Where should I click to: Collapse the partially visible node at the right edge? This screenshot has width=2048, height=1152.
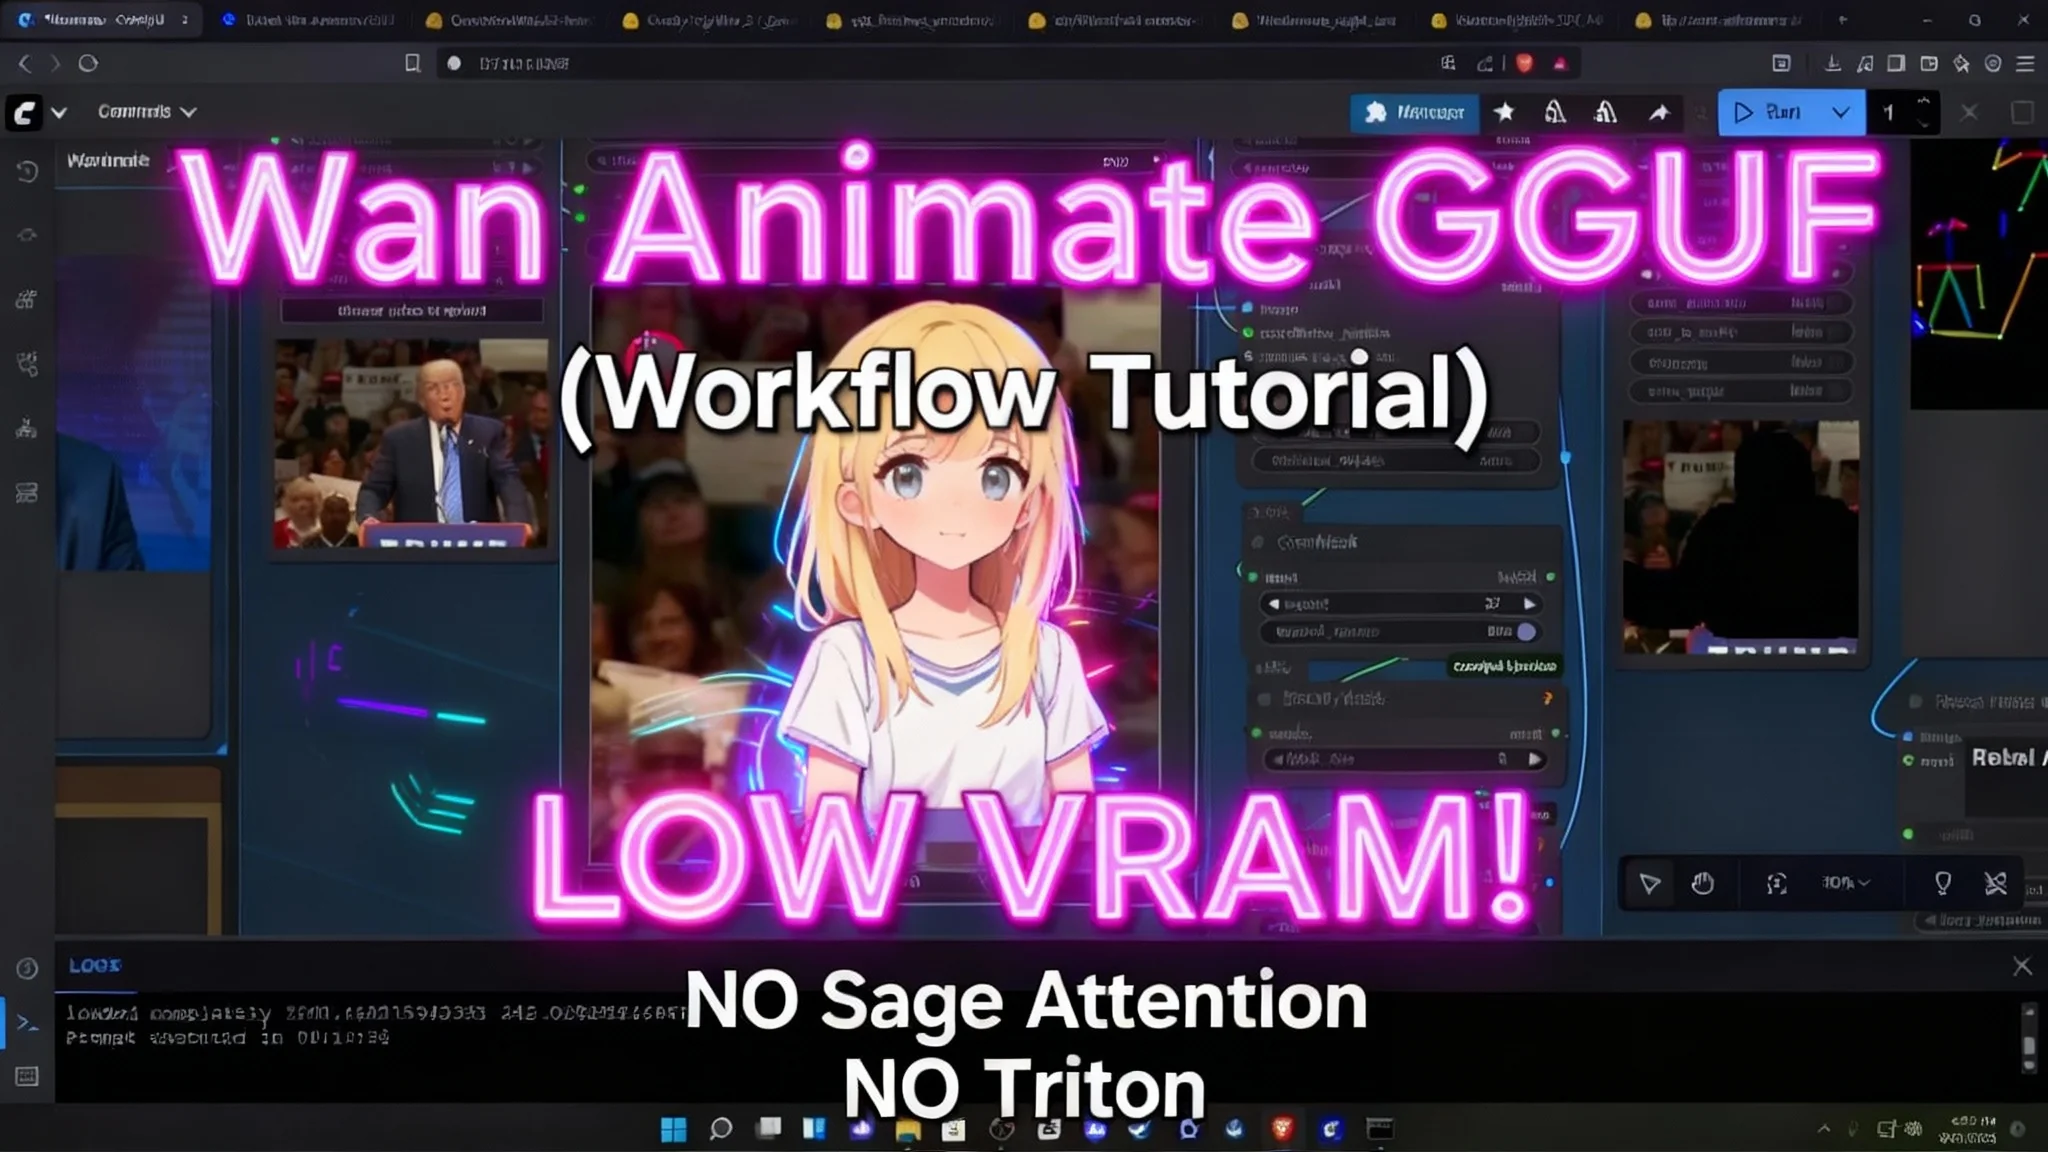pos(1916,702)
